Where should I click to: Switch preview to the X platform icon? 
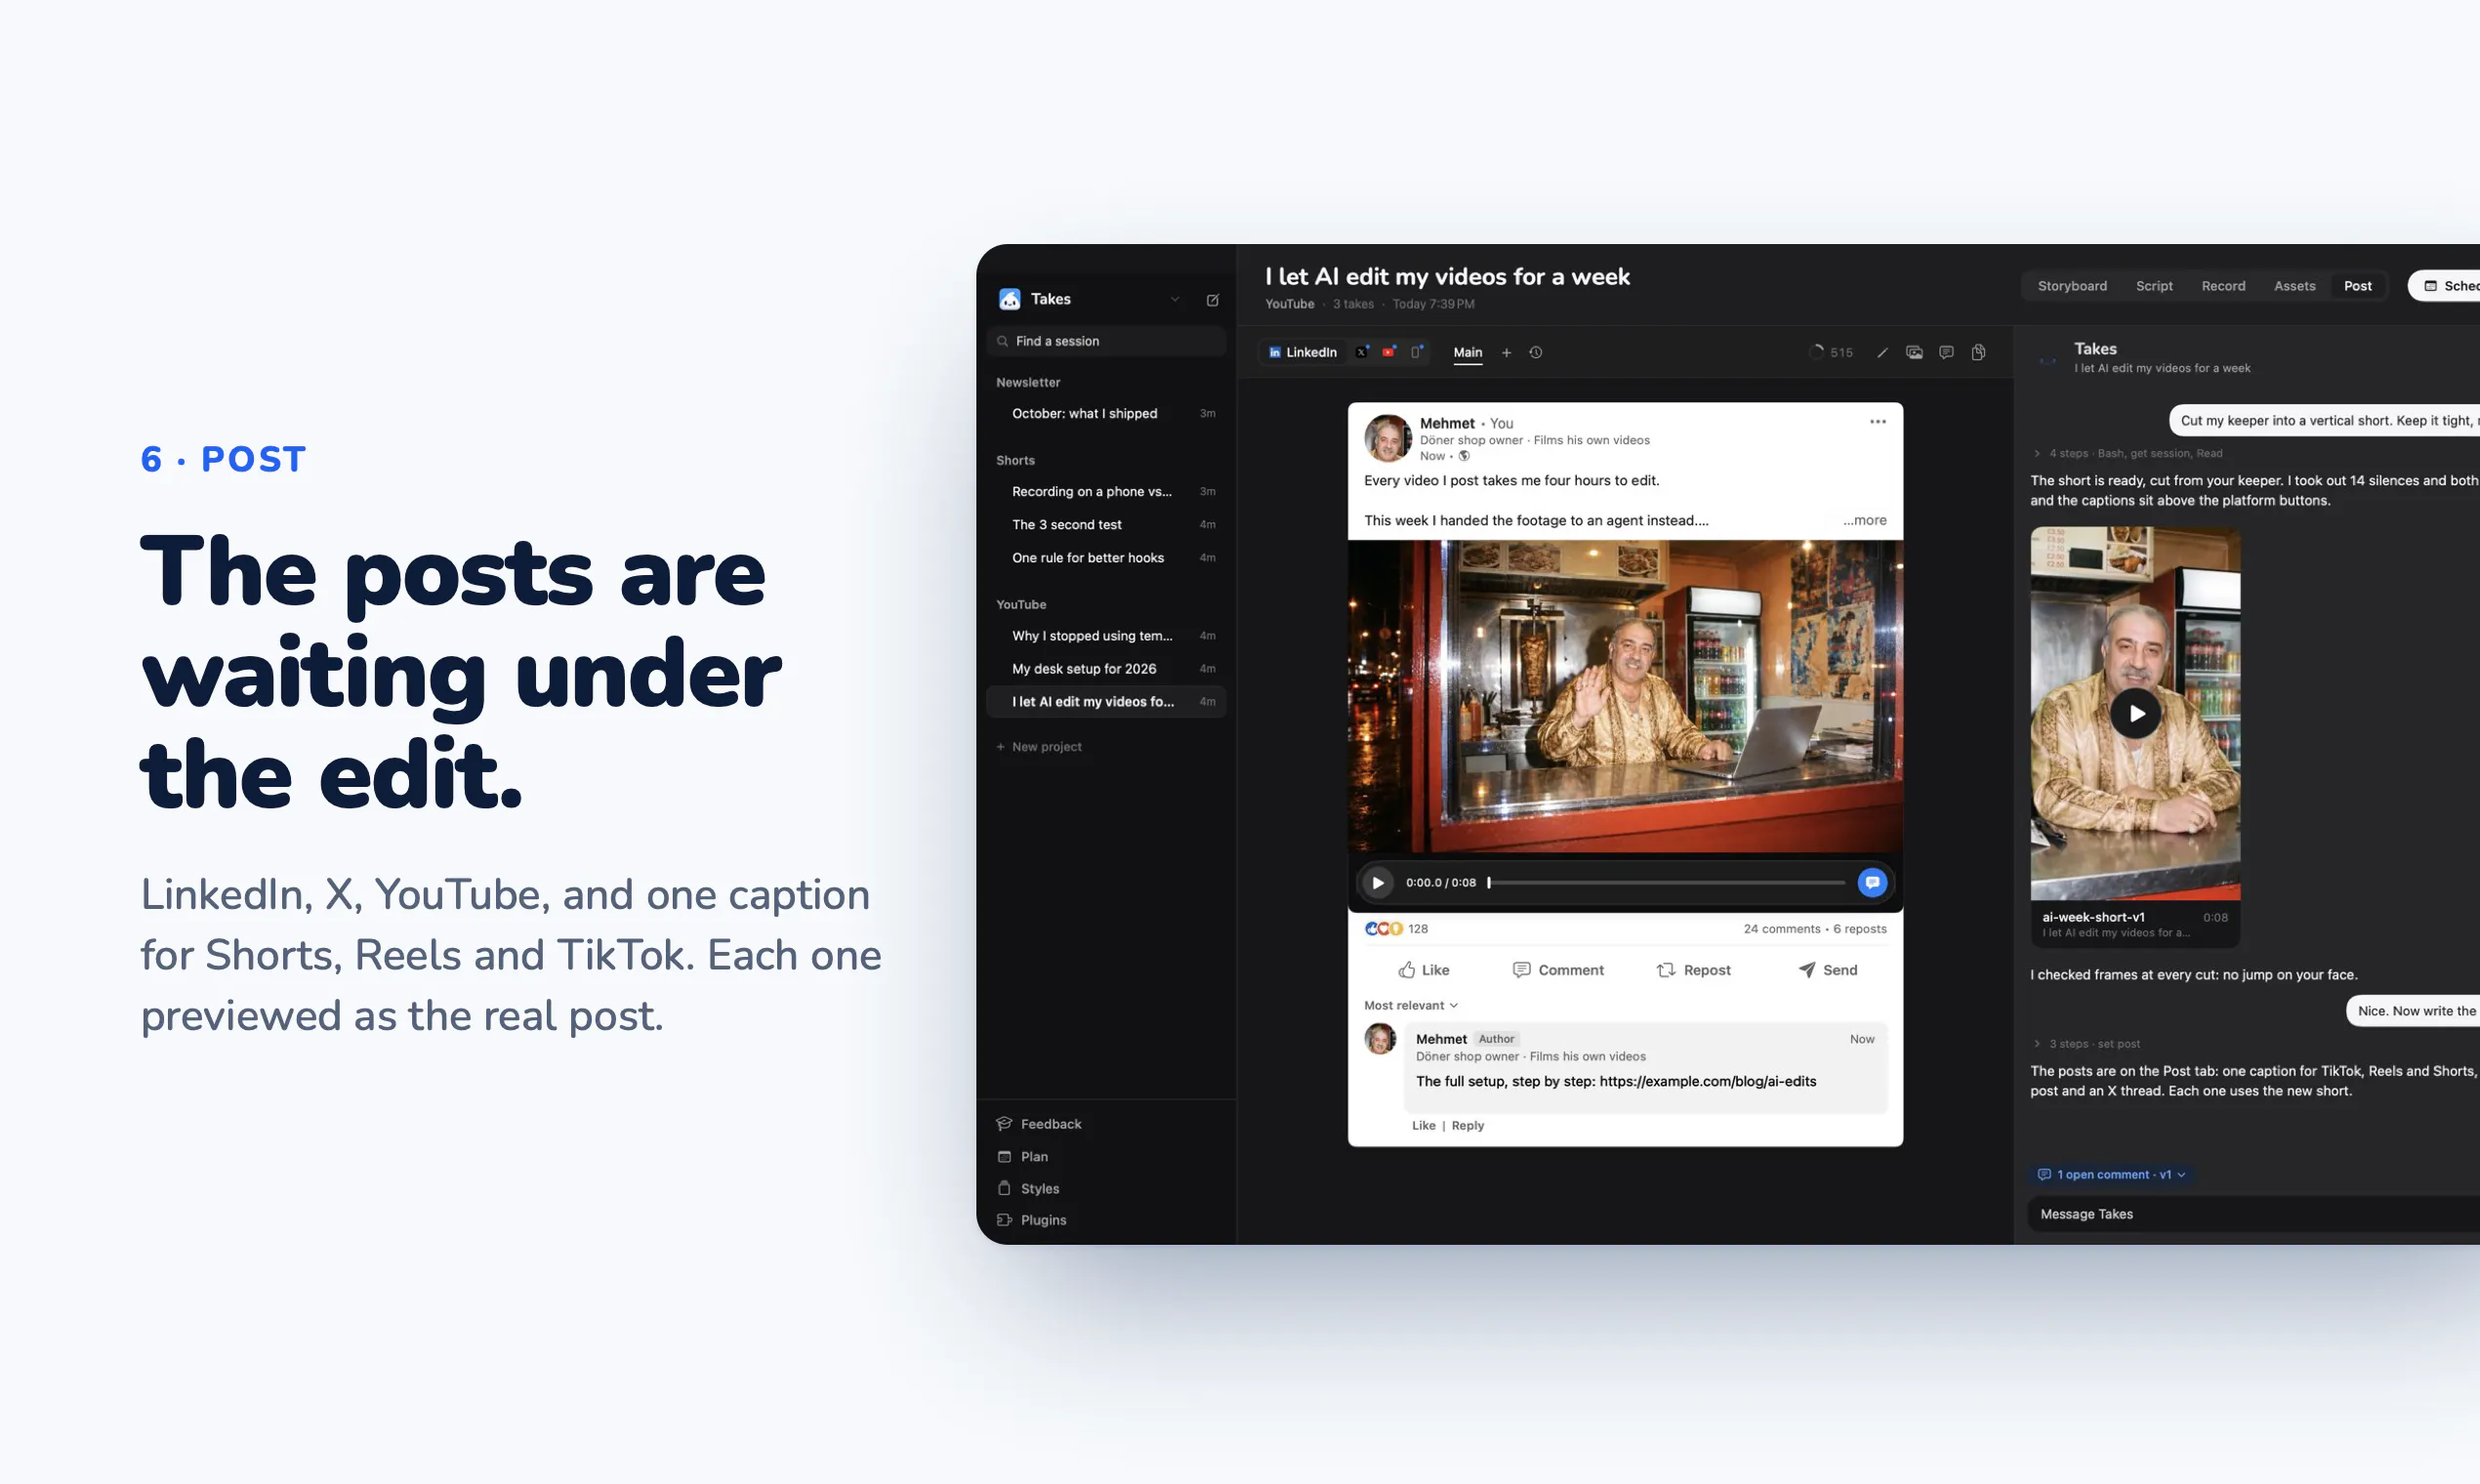[1362, 352]
